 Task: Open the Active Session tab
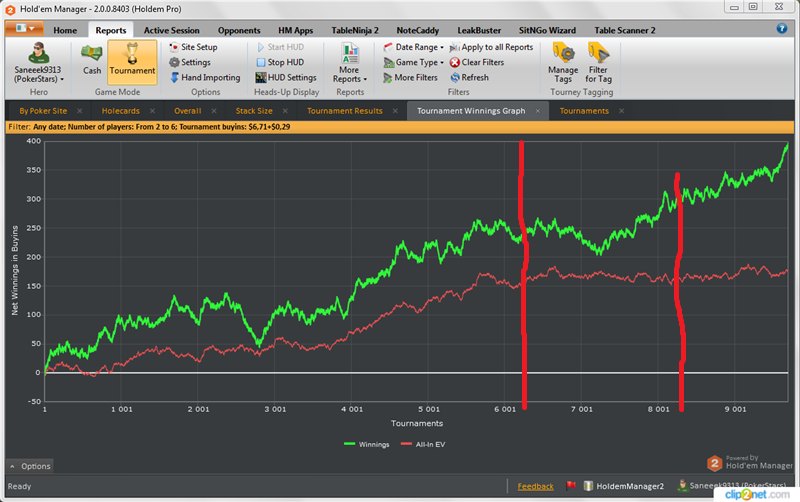pos(171,30)
